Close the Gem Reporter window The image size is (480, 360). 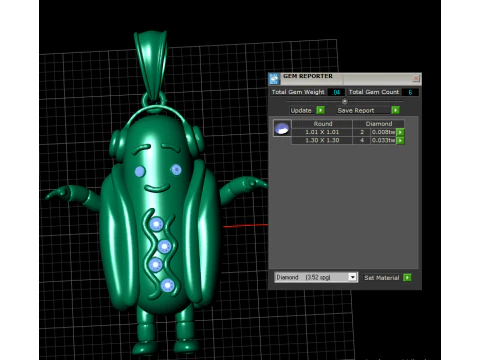click(x=416, y=78)
